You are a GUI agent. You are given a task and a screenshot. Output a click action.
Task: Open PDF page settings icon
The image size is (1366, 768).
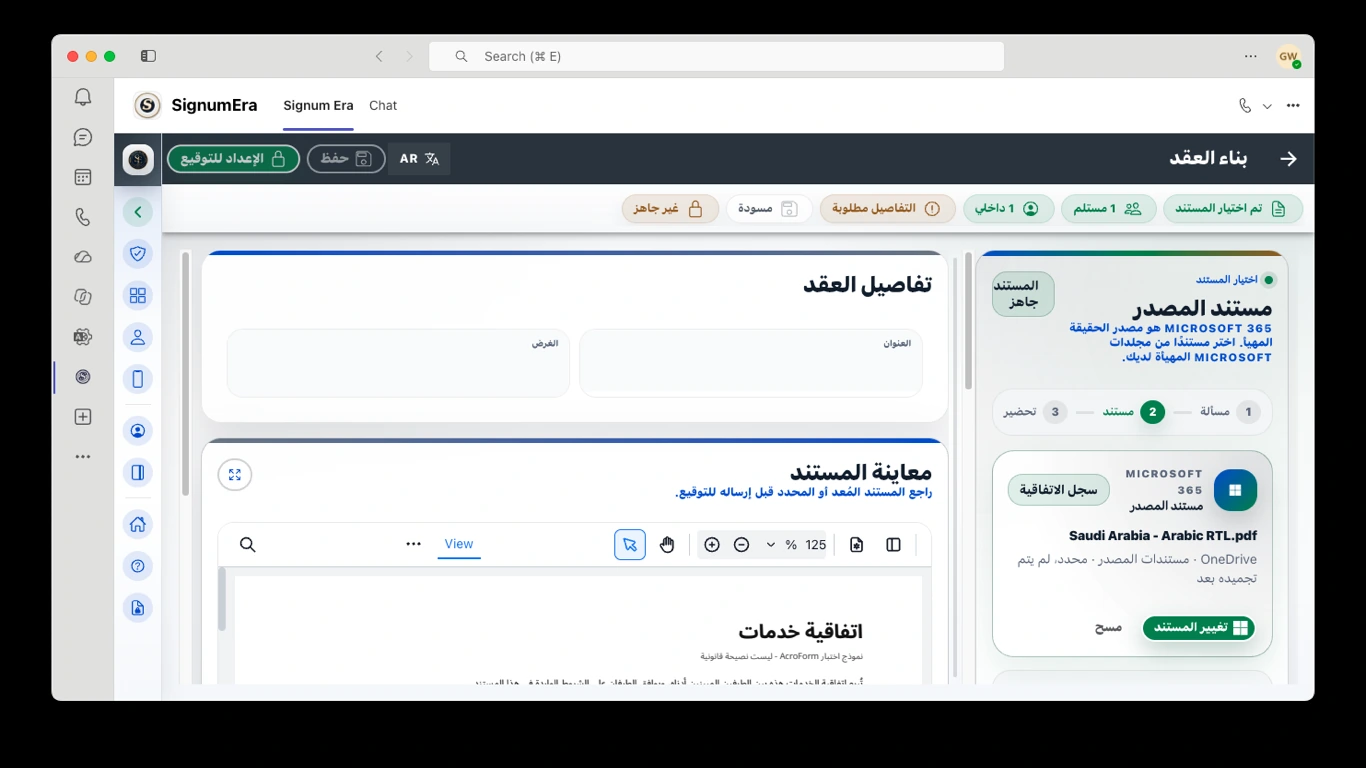(x=857, y=545)
